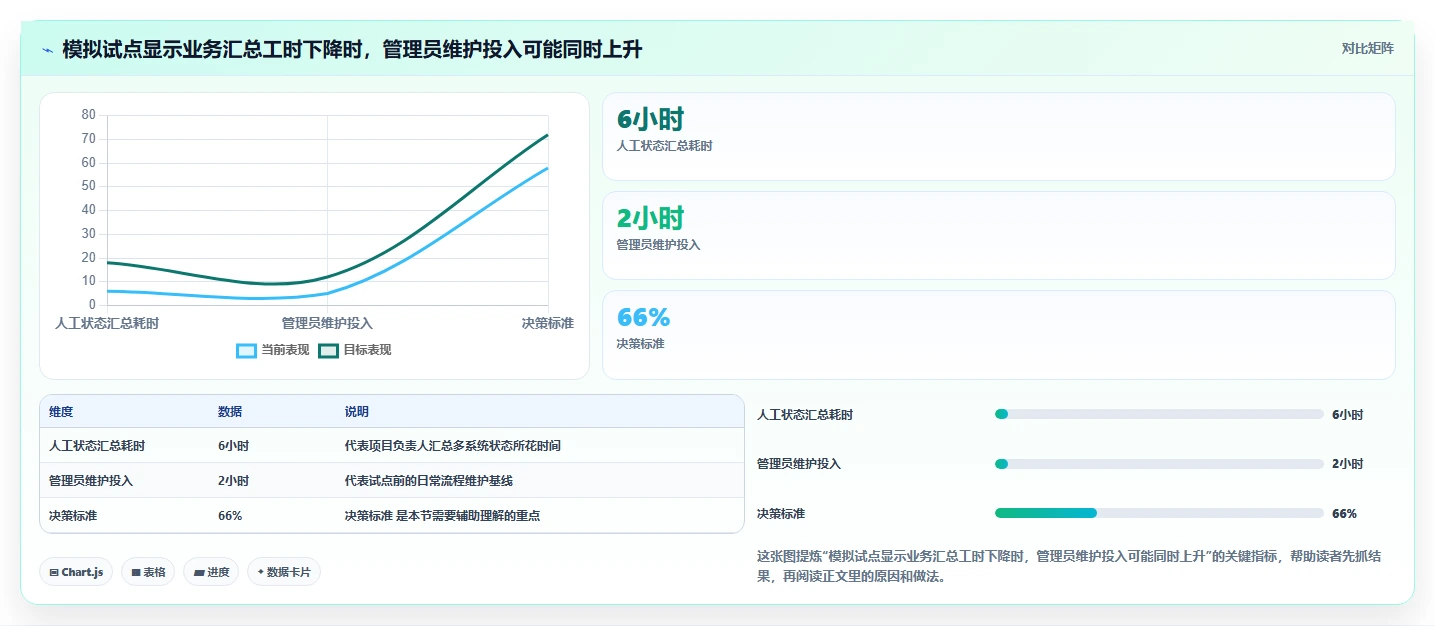Select table cell 人工状态汇总耗时
This screenshot has height=626, width=1435.
click(x=97, y=446)
